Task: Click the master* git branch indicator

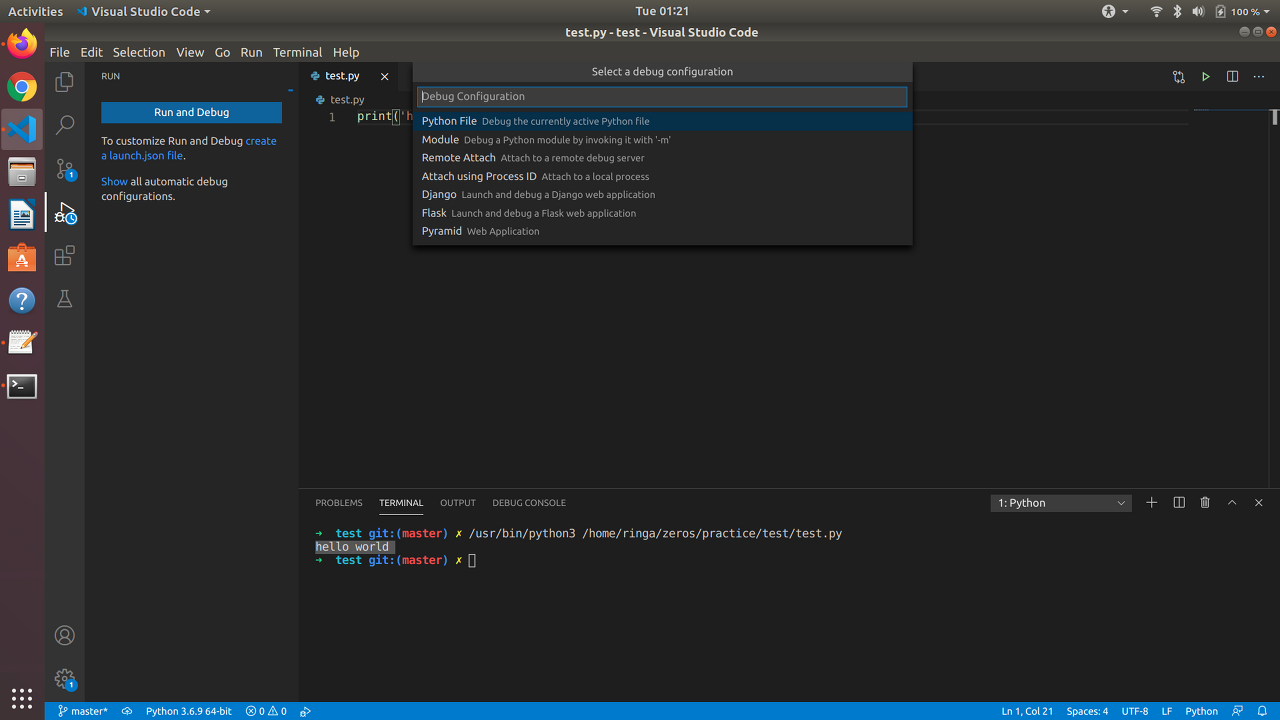Action: tap(82, 711)
